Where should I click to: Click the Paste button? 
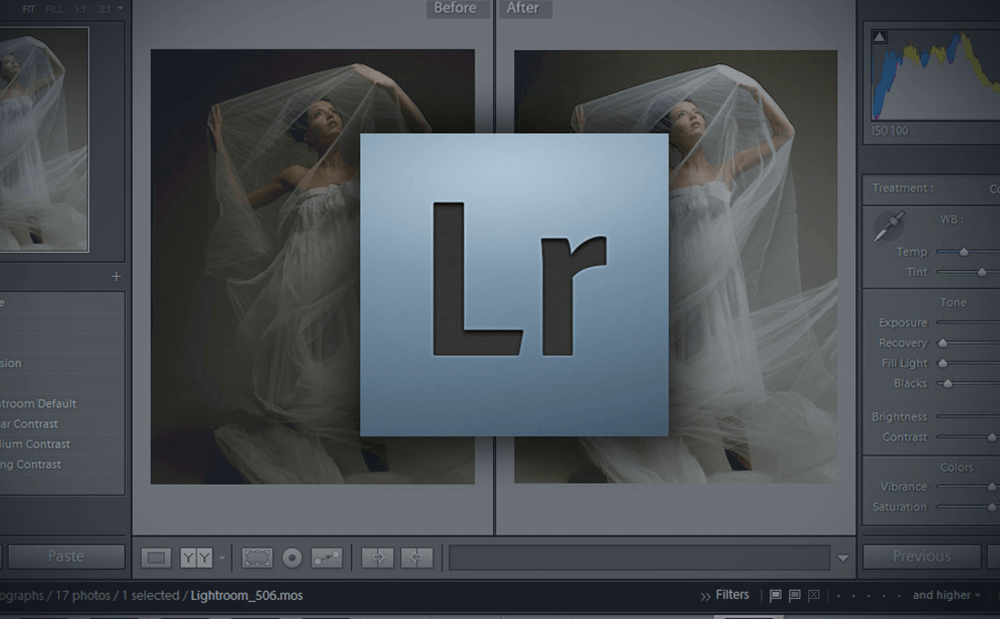(66, 557)
